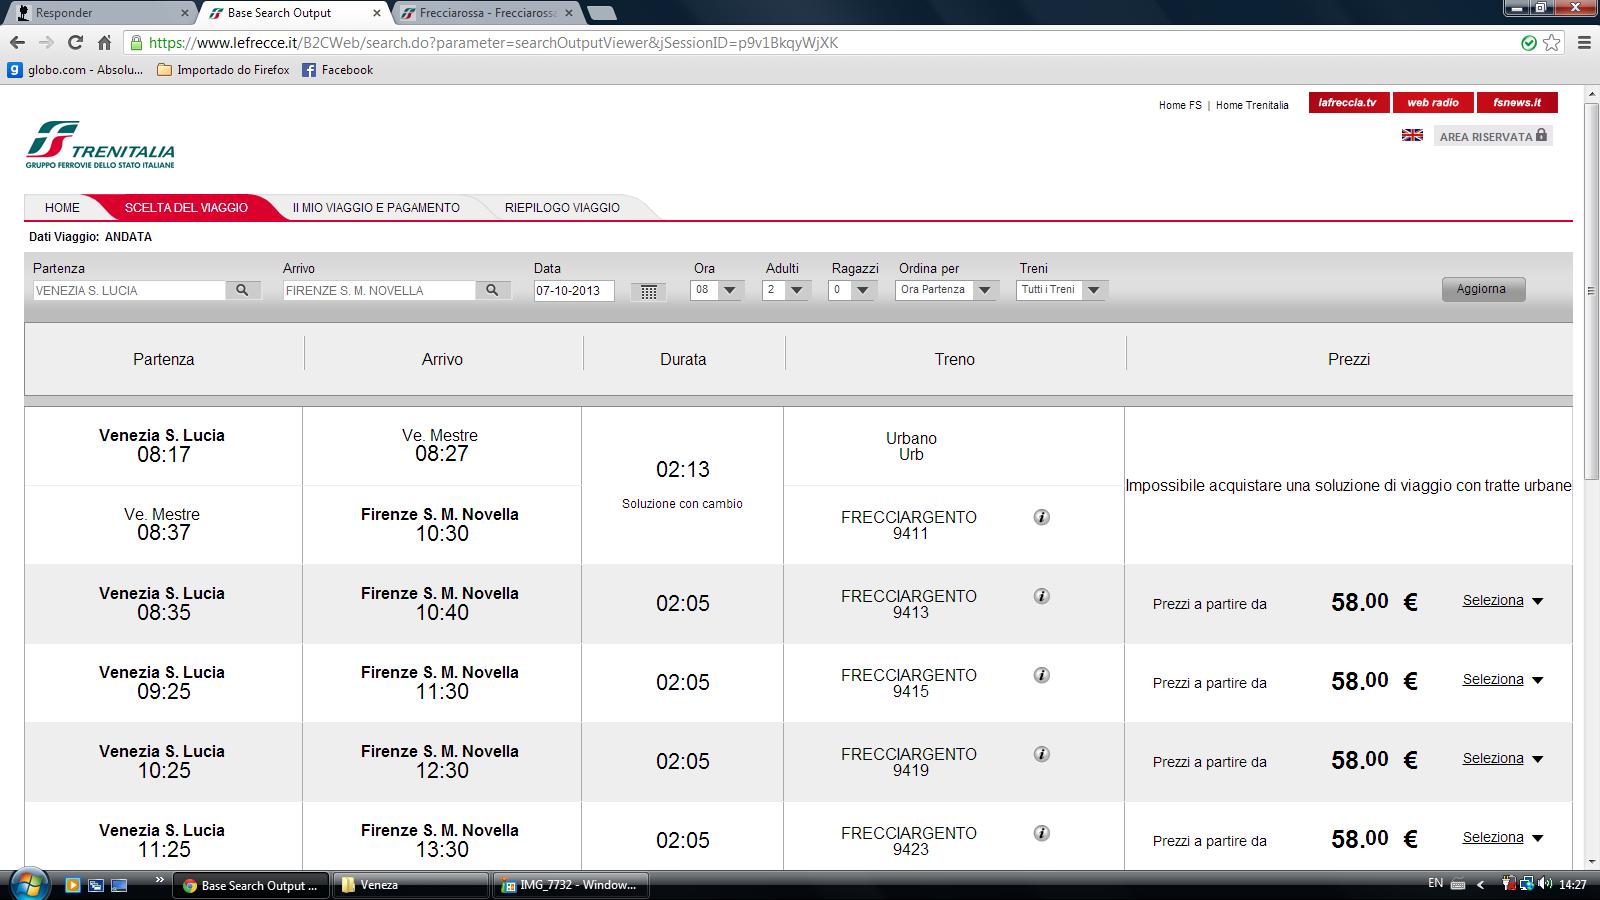
Task: Click taskbar clock showing 14:27
Action: (x=1573, y=884)
